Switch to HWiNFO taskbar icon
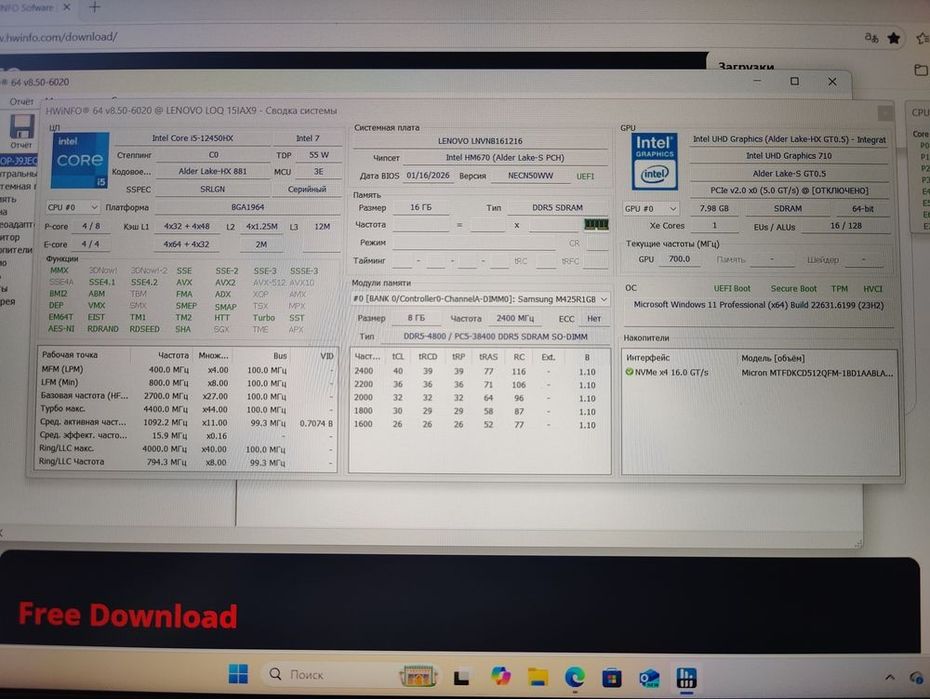This screenshot has height=699, width=930. (686, 678)
